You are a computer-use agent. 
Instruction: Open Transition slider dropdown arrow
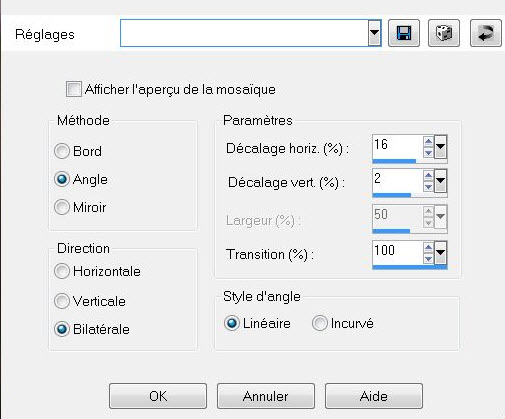coord(440,253)
